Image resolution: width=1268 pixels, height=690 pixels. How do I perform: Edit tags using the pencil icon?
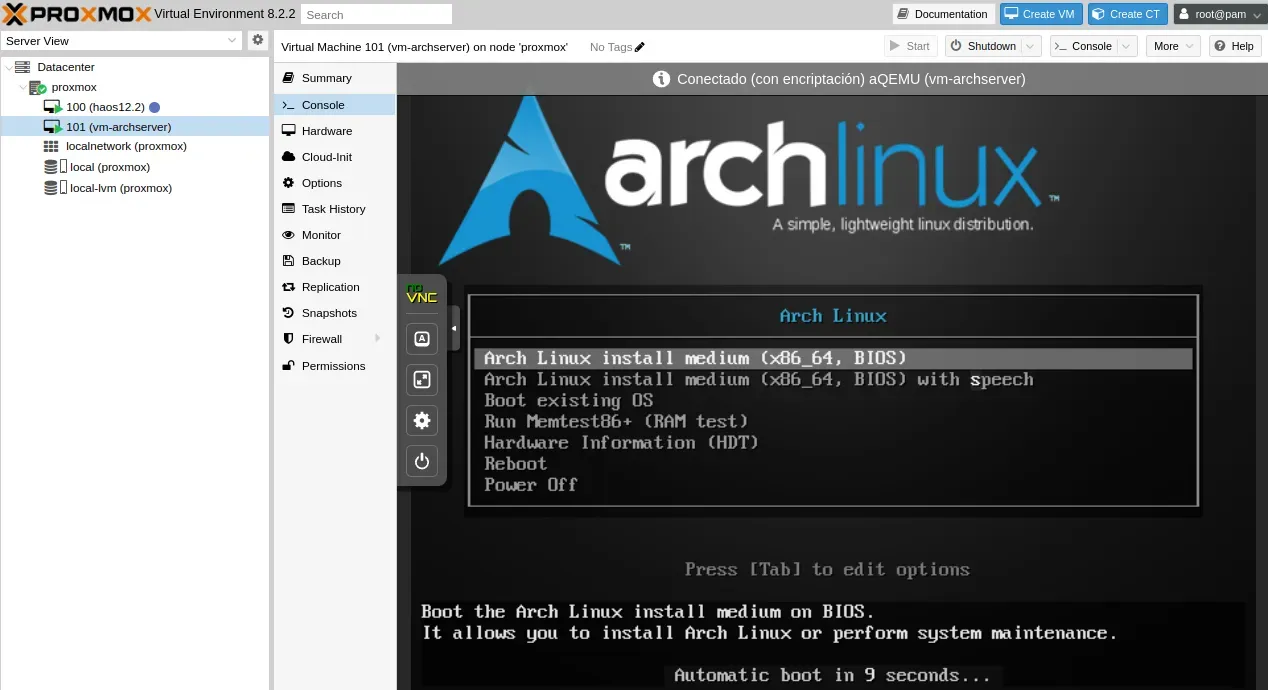pos(640,47)
